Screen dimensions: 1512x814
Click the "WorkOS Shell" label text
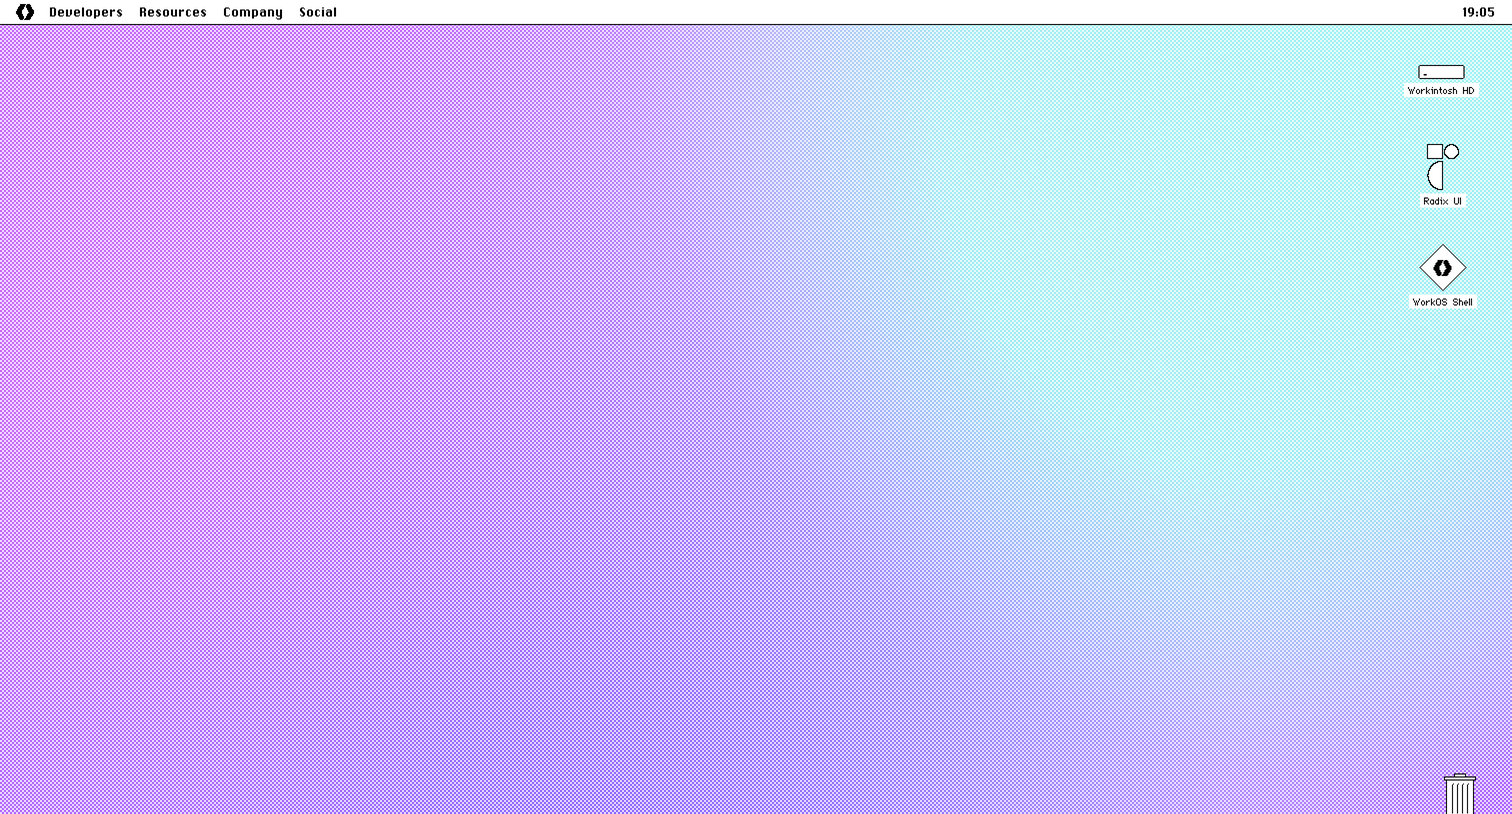coord(1442,302)
